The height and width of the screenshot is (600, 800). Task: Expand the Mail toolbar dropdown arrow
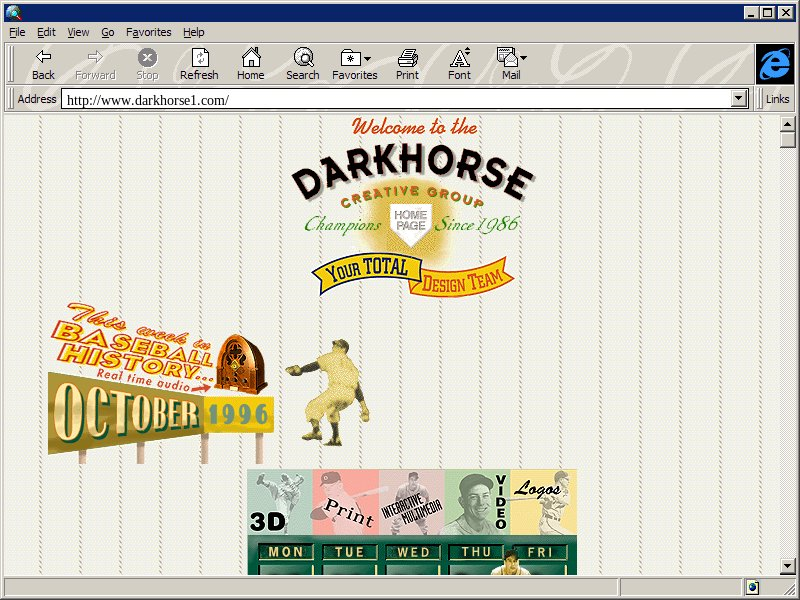click(523, 59)
